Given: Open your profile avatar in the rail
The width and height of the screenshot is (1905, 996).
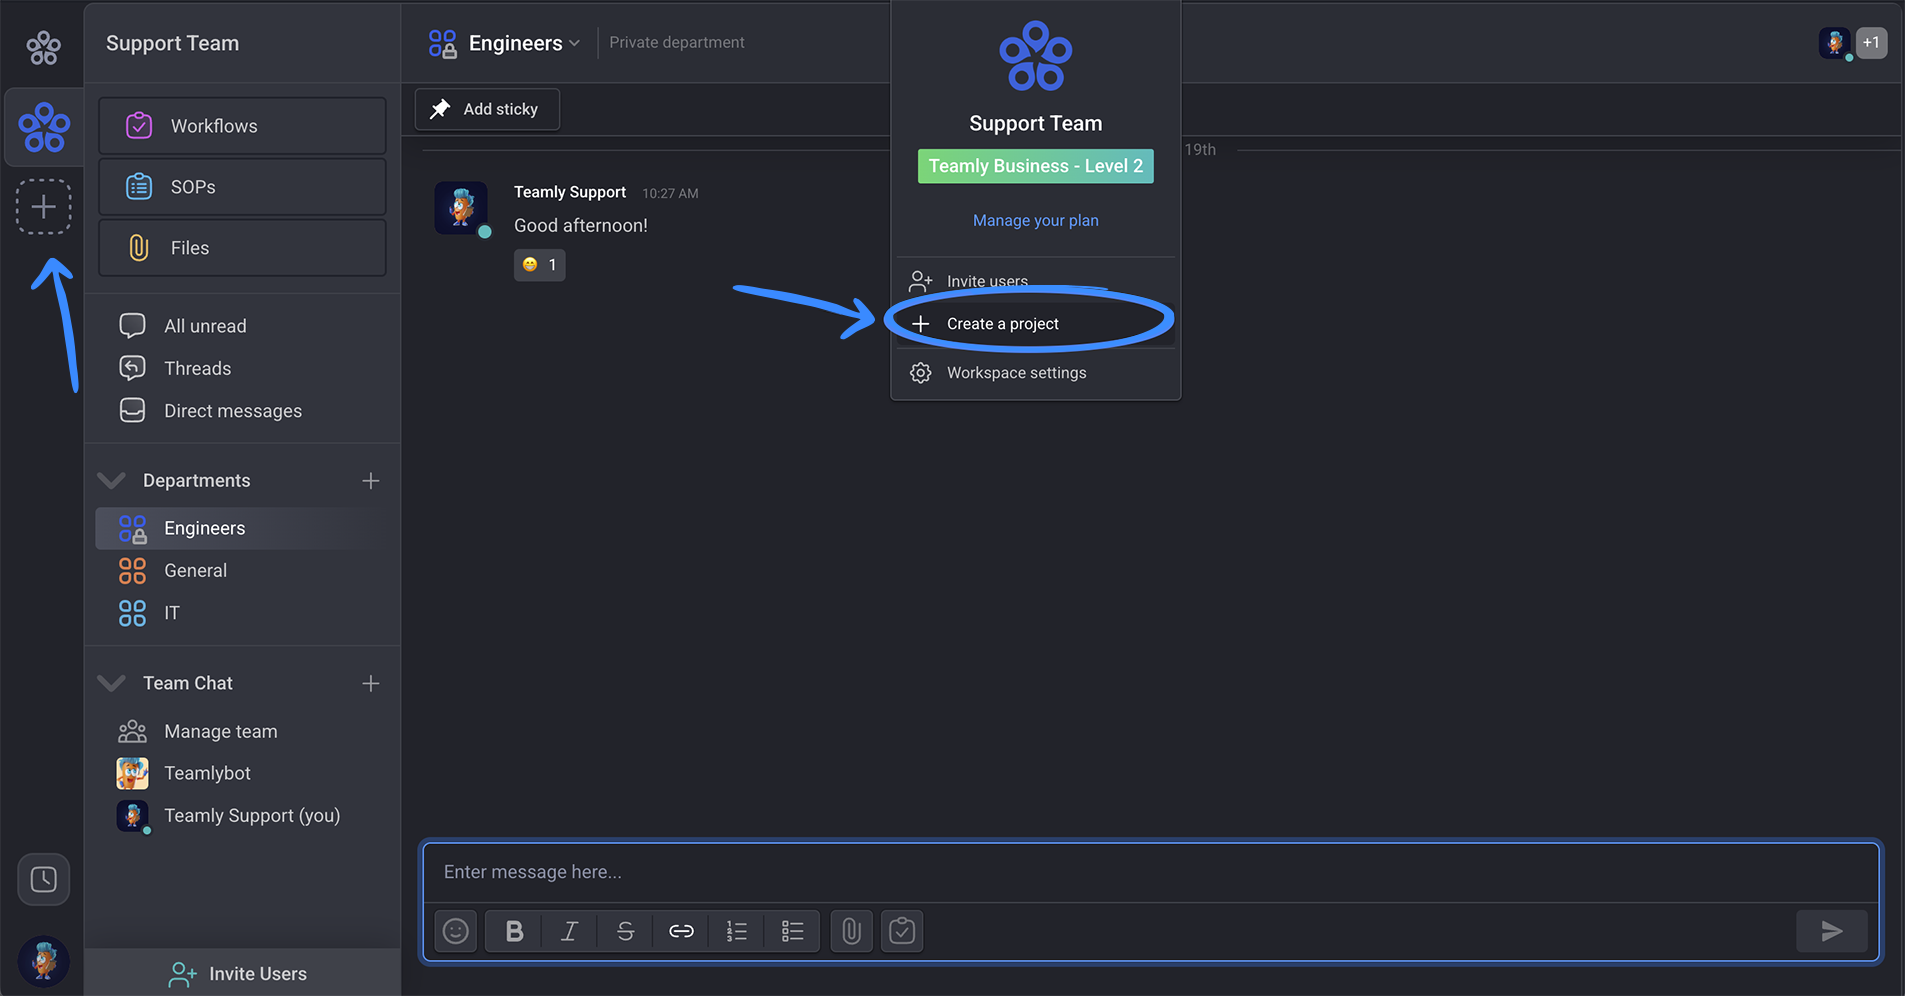Looking at the screenshot, I should 43,961.
